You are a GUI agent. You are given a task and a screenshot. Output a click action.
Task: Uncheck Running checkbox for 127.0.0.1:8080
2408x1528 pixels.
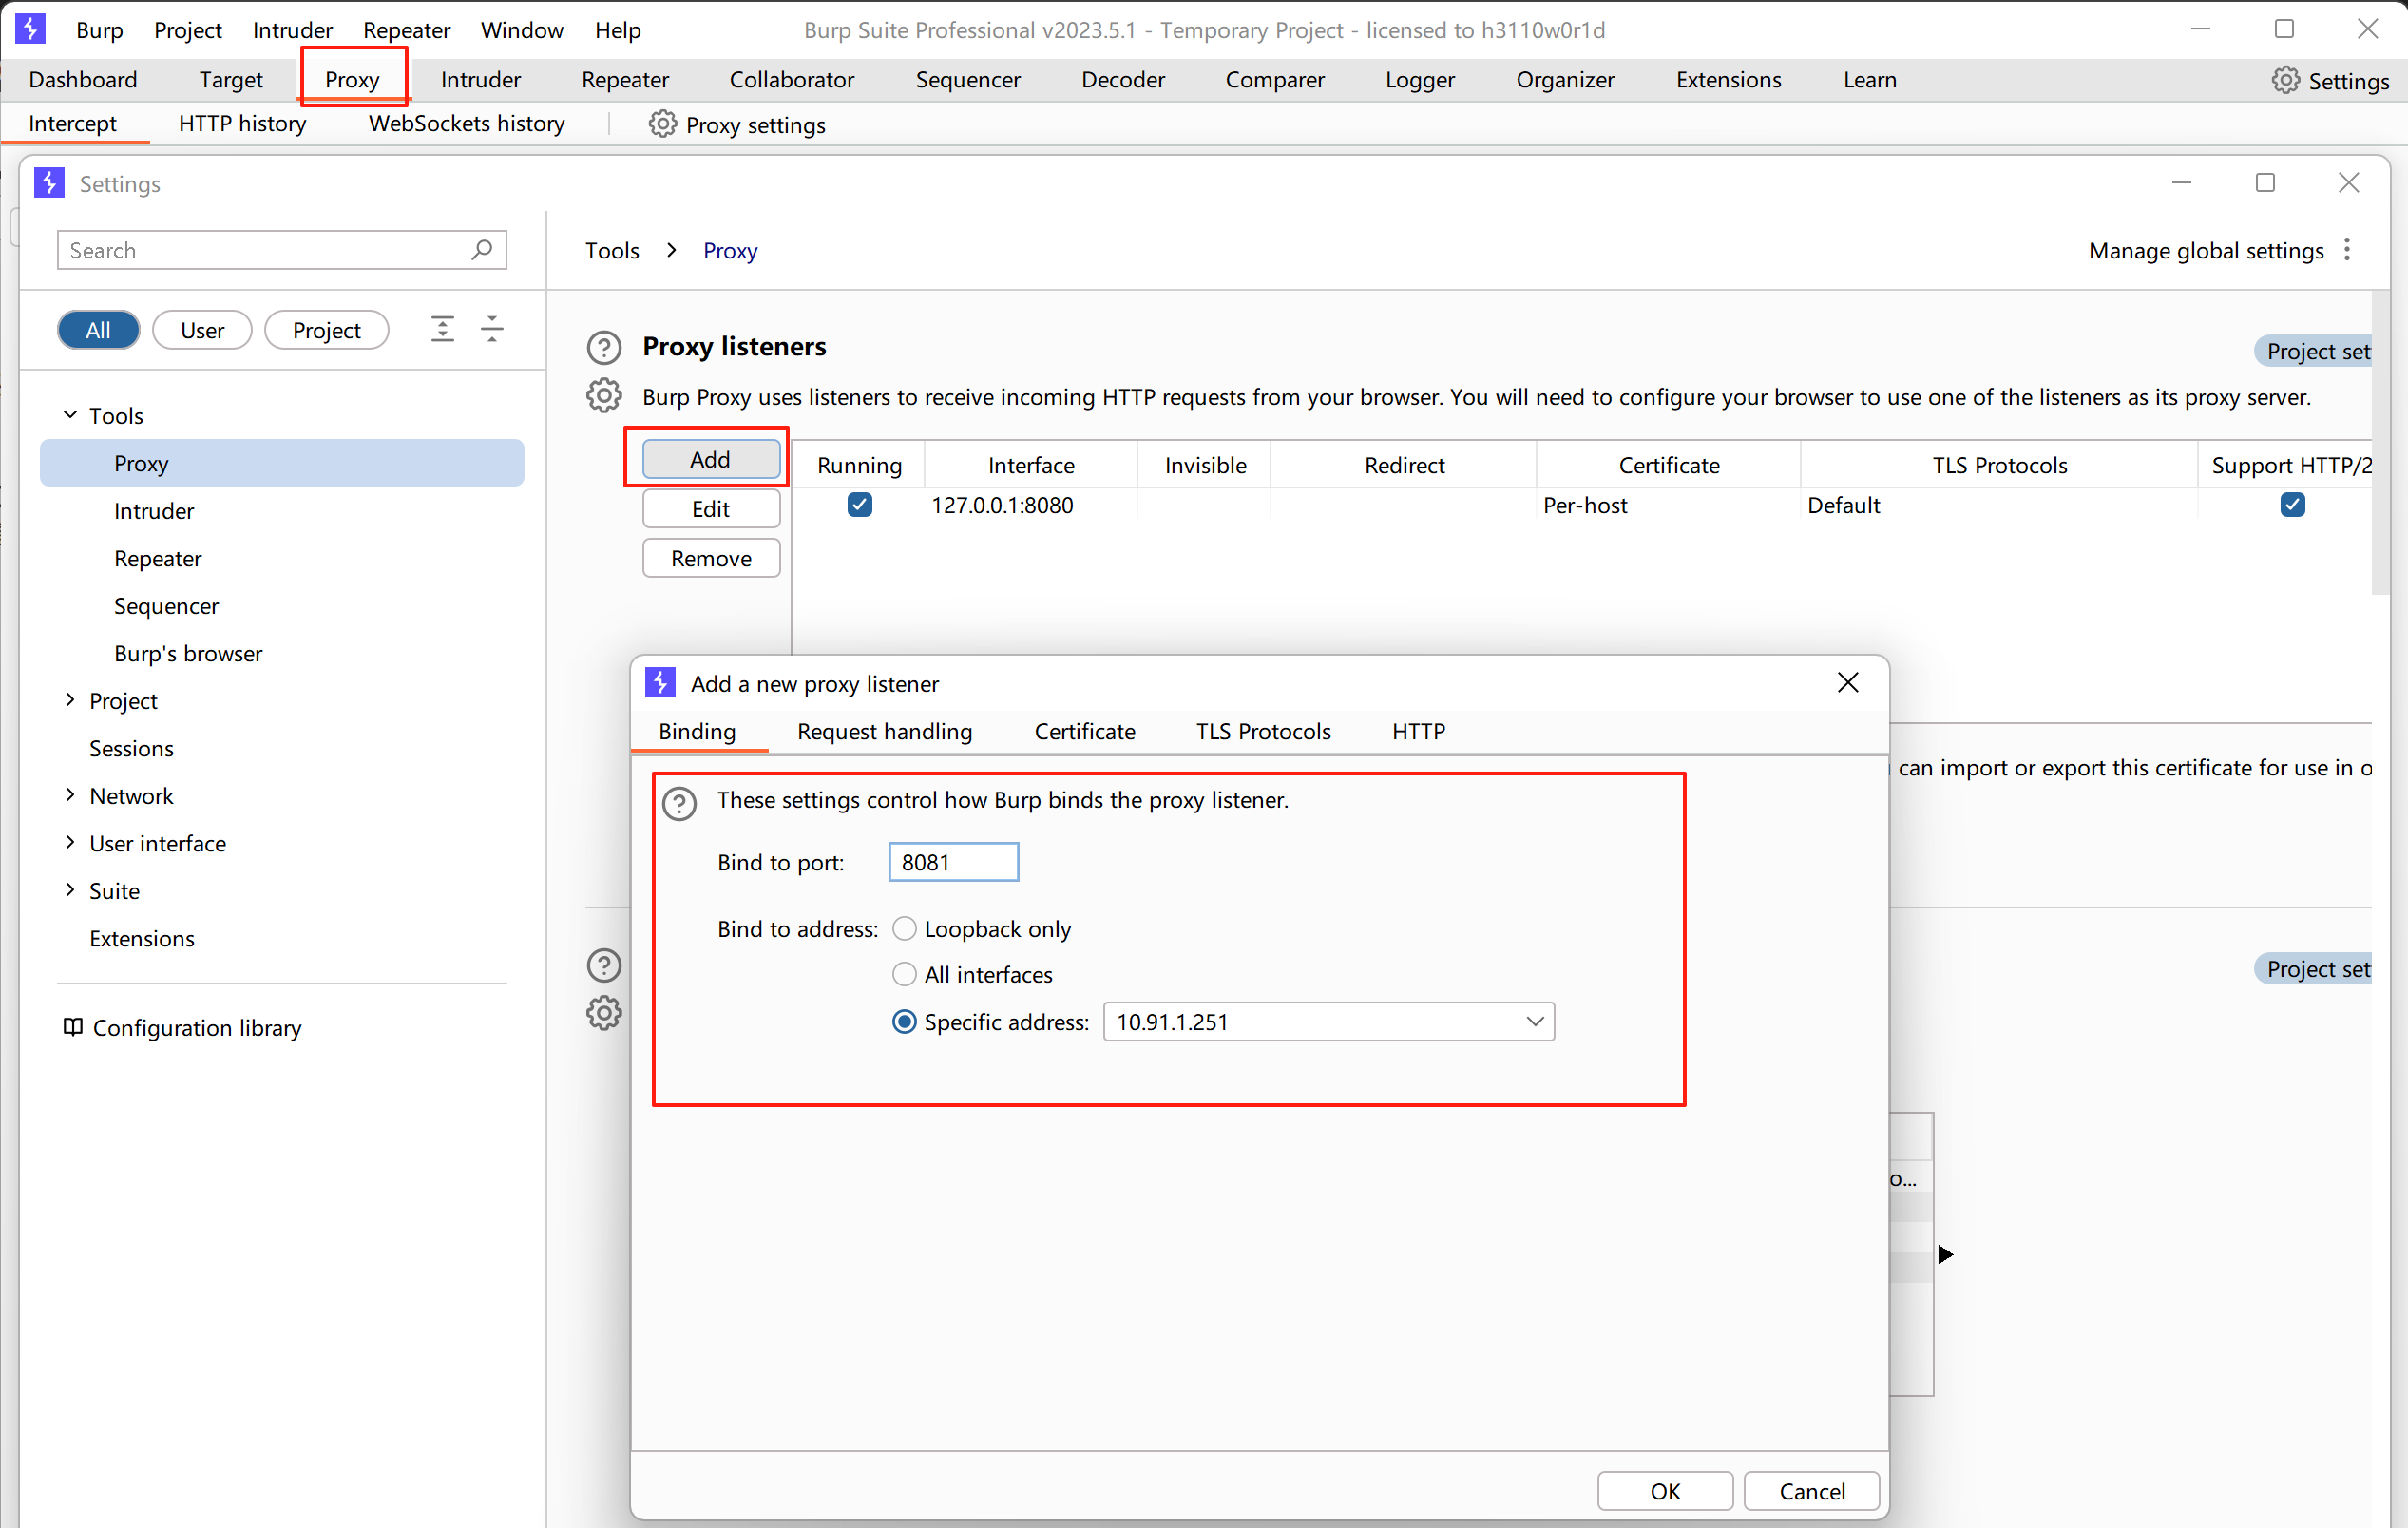point(859,505)
